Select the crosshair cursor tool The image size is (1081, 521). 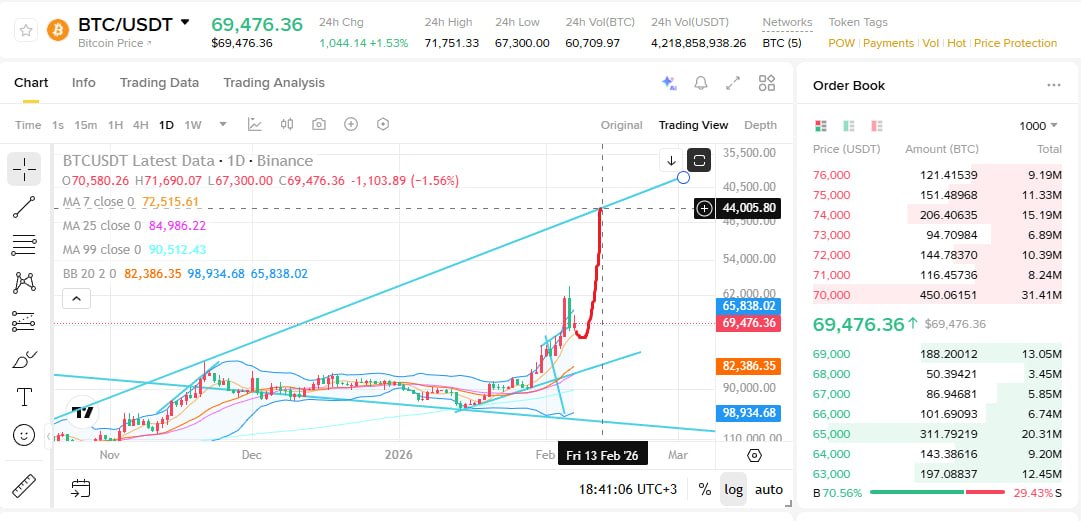(x=24, y=169)
